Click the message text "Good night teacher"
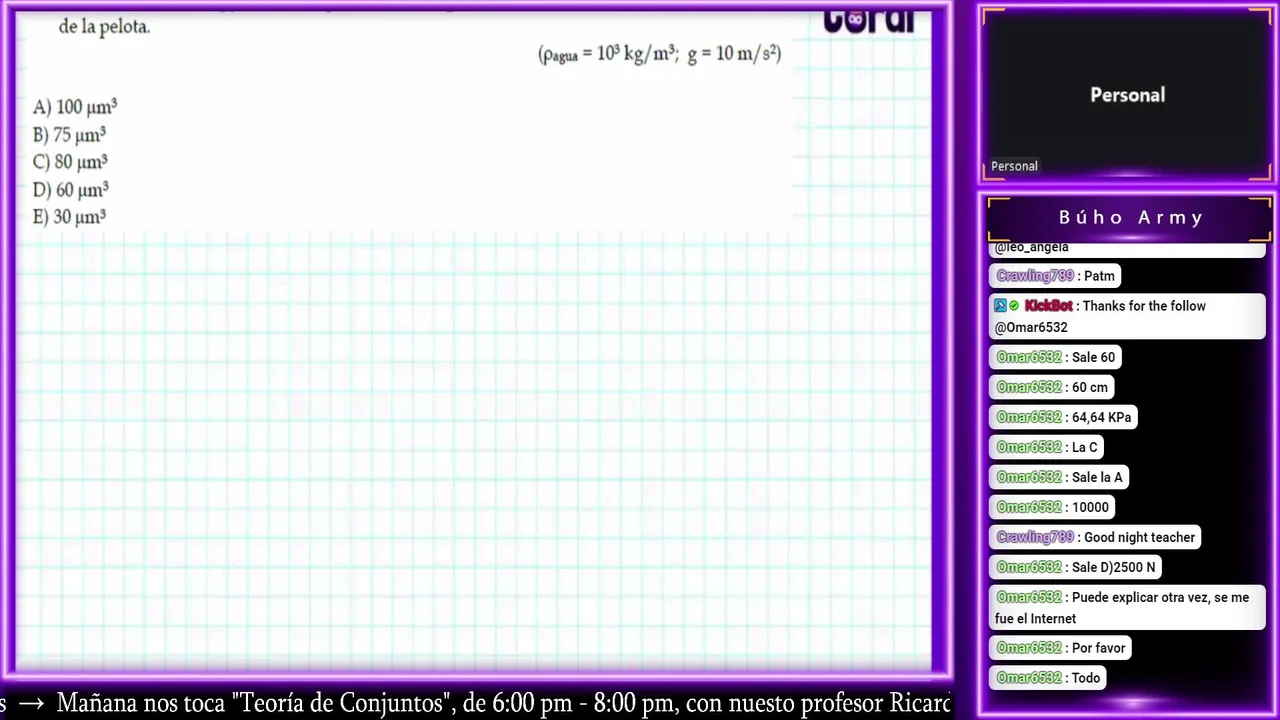This screenshot has height=720, width=1280. pyautogui.click(x=1139, y=537)
